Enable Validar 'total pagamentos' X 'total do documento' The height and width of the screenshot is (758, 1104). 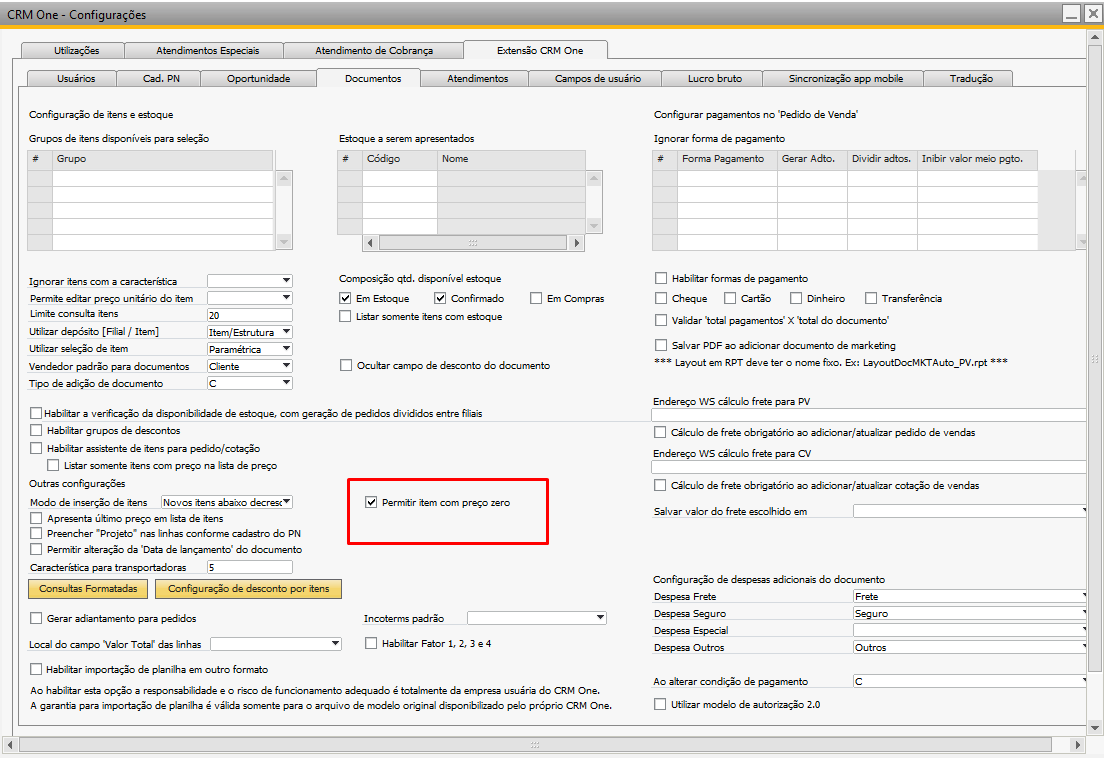[x=660, y=320]
